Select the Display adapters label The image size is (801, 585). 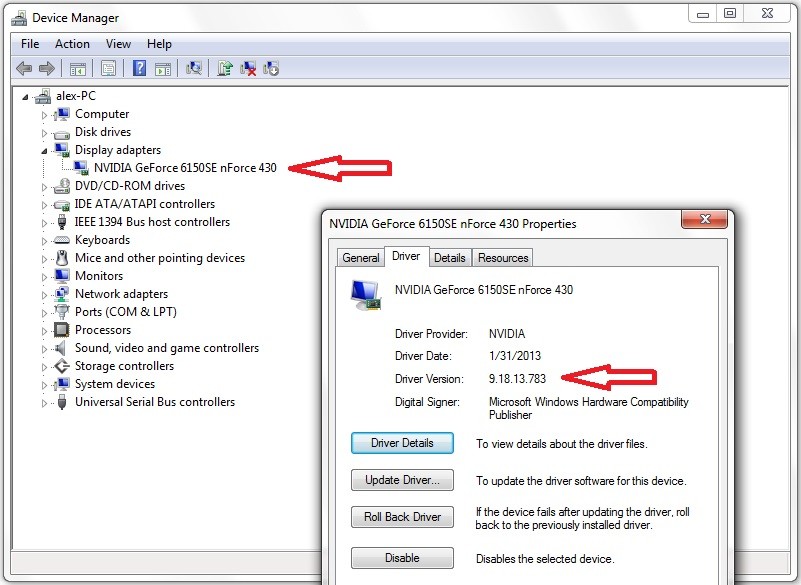point(118,150)
